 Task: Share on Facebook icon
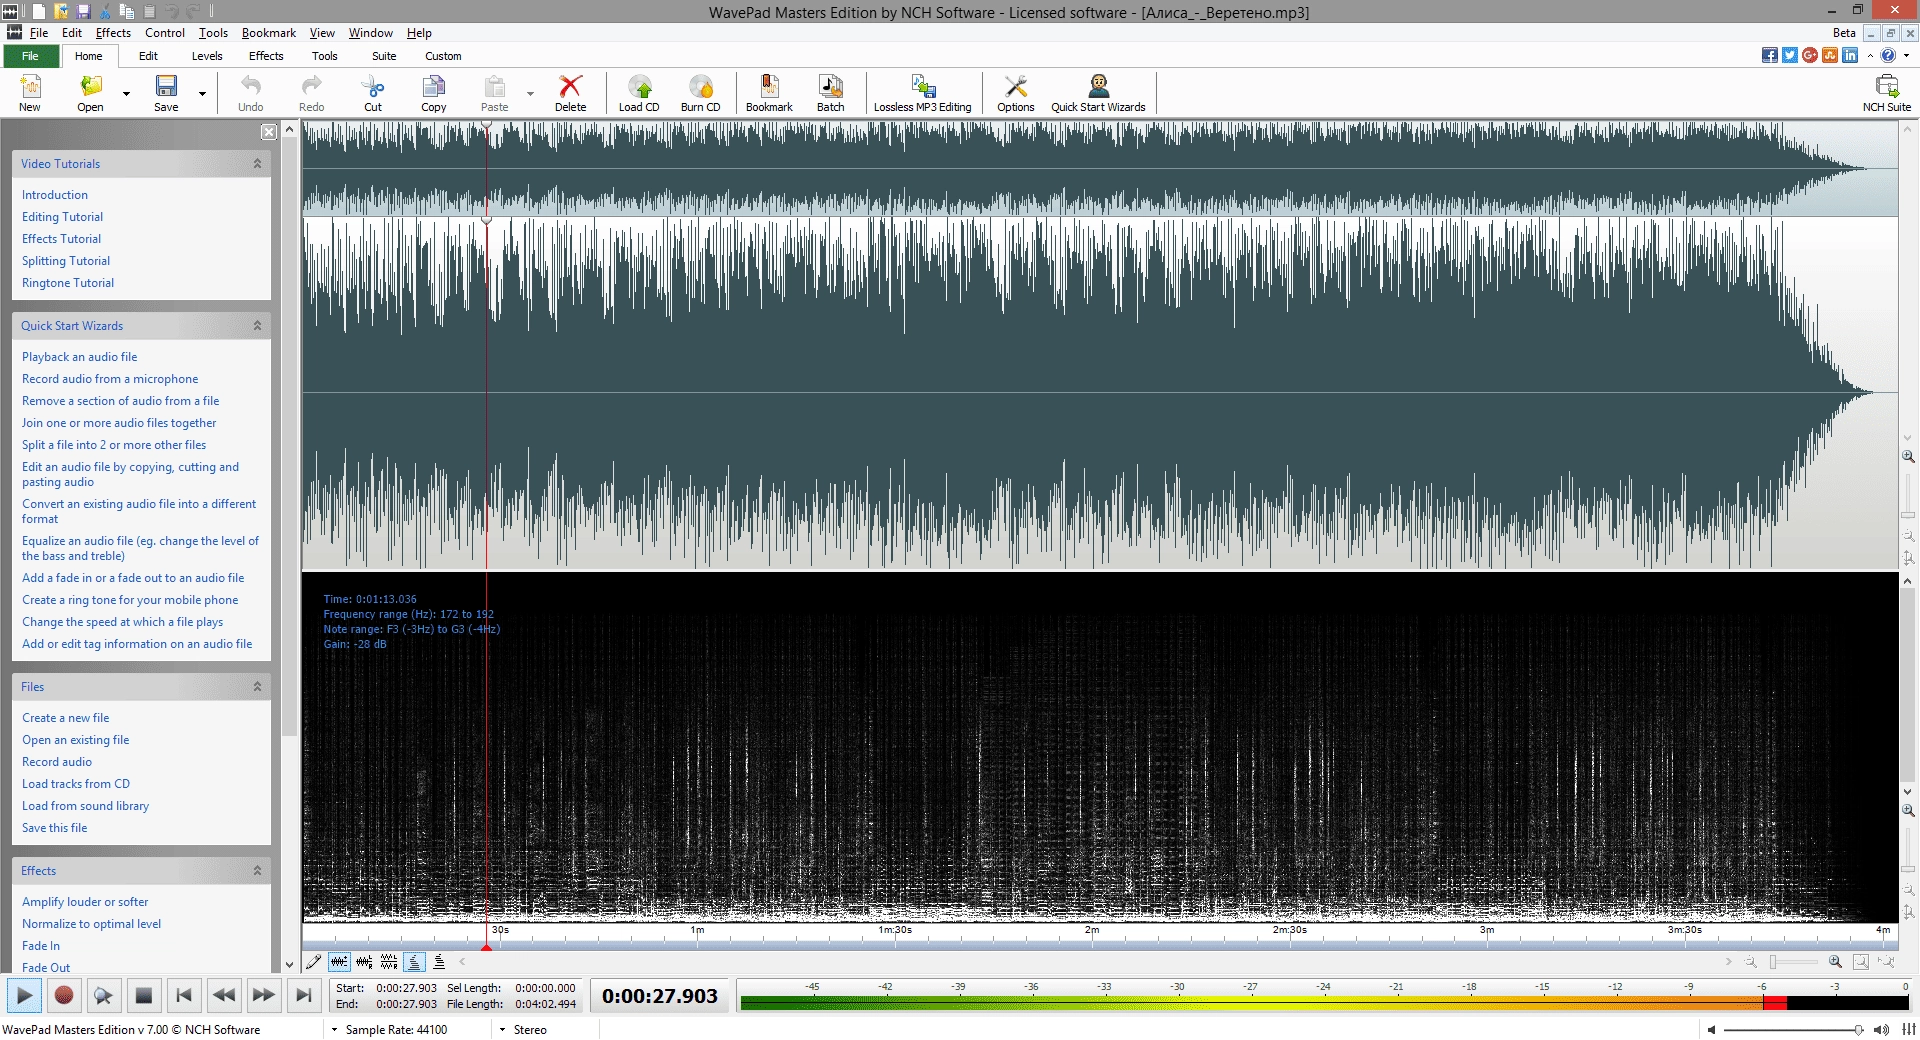coord(1770,55)
